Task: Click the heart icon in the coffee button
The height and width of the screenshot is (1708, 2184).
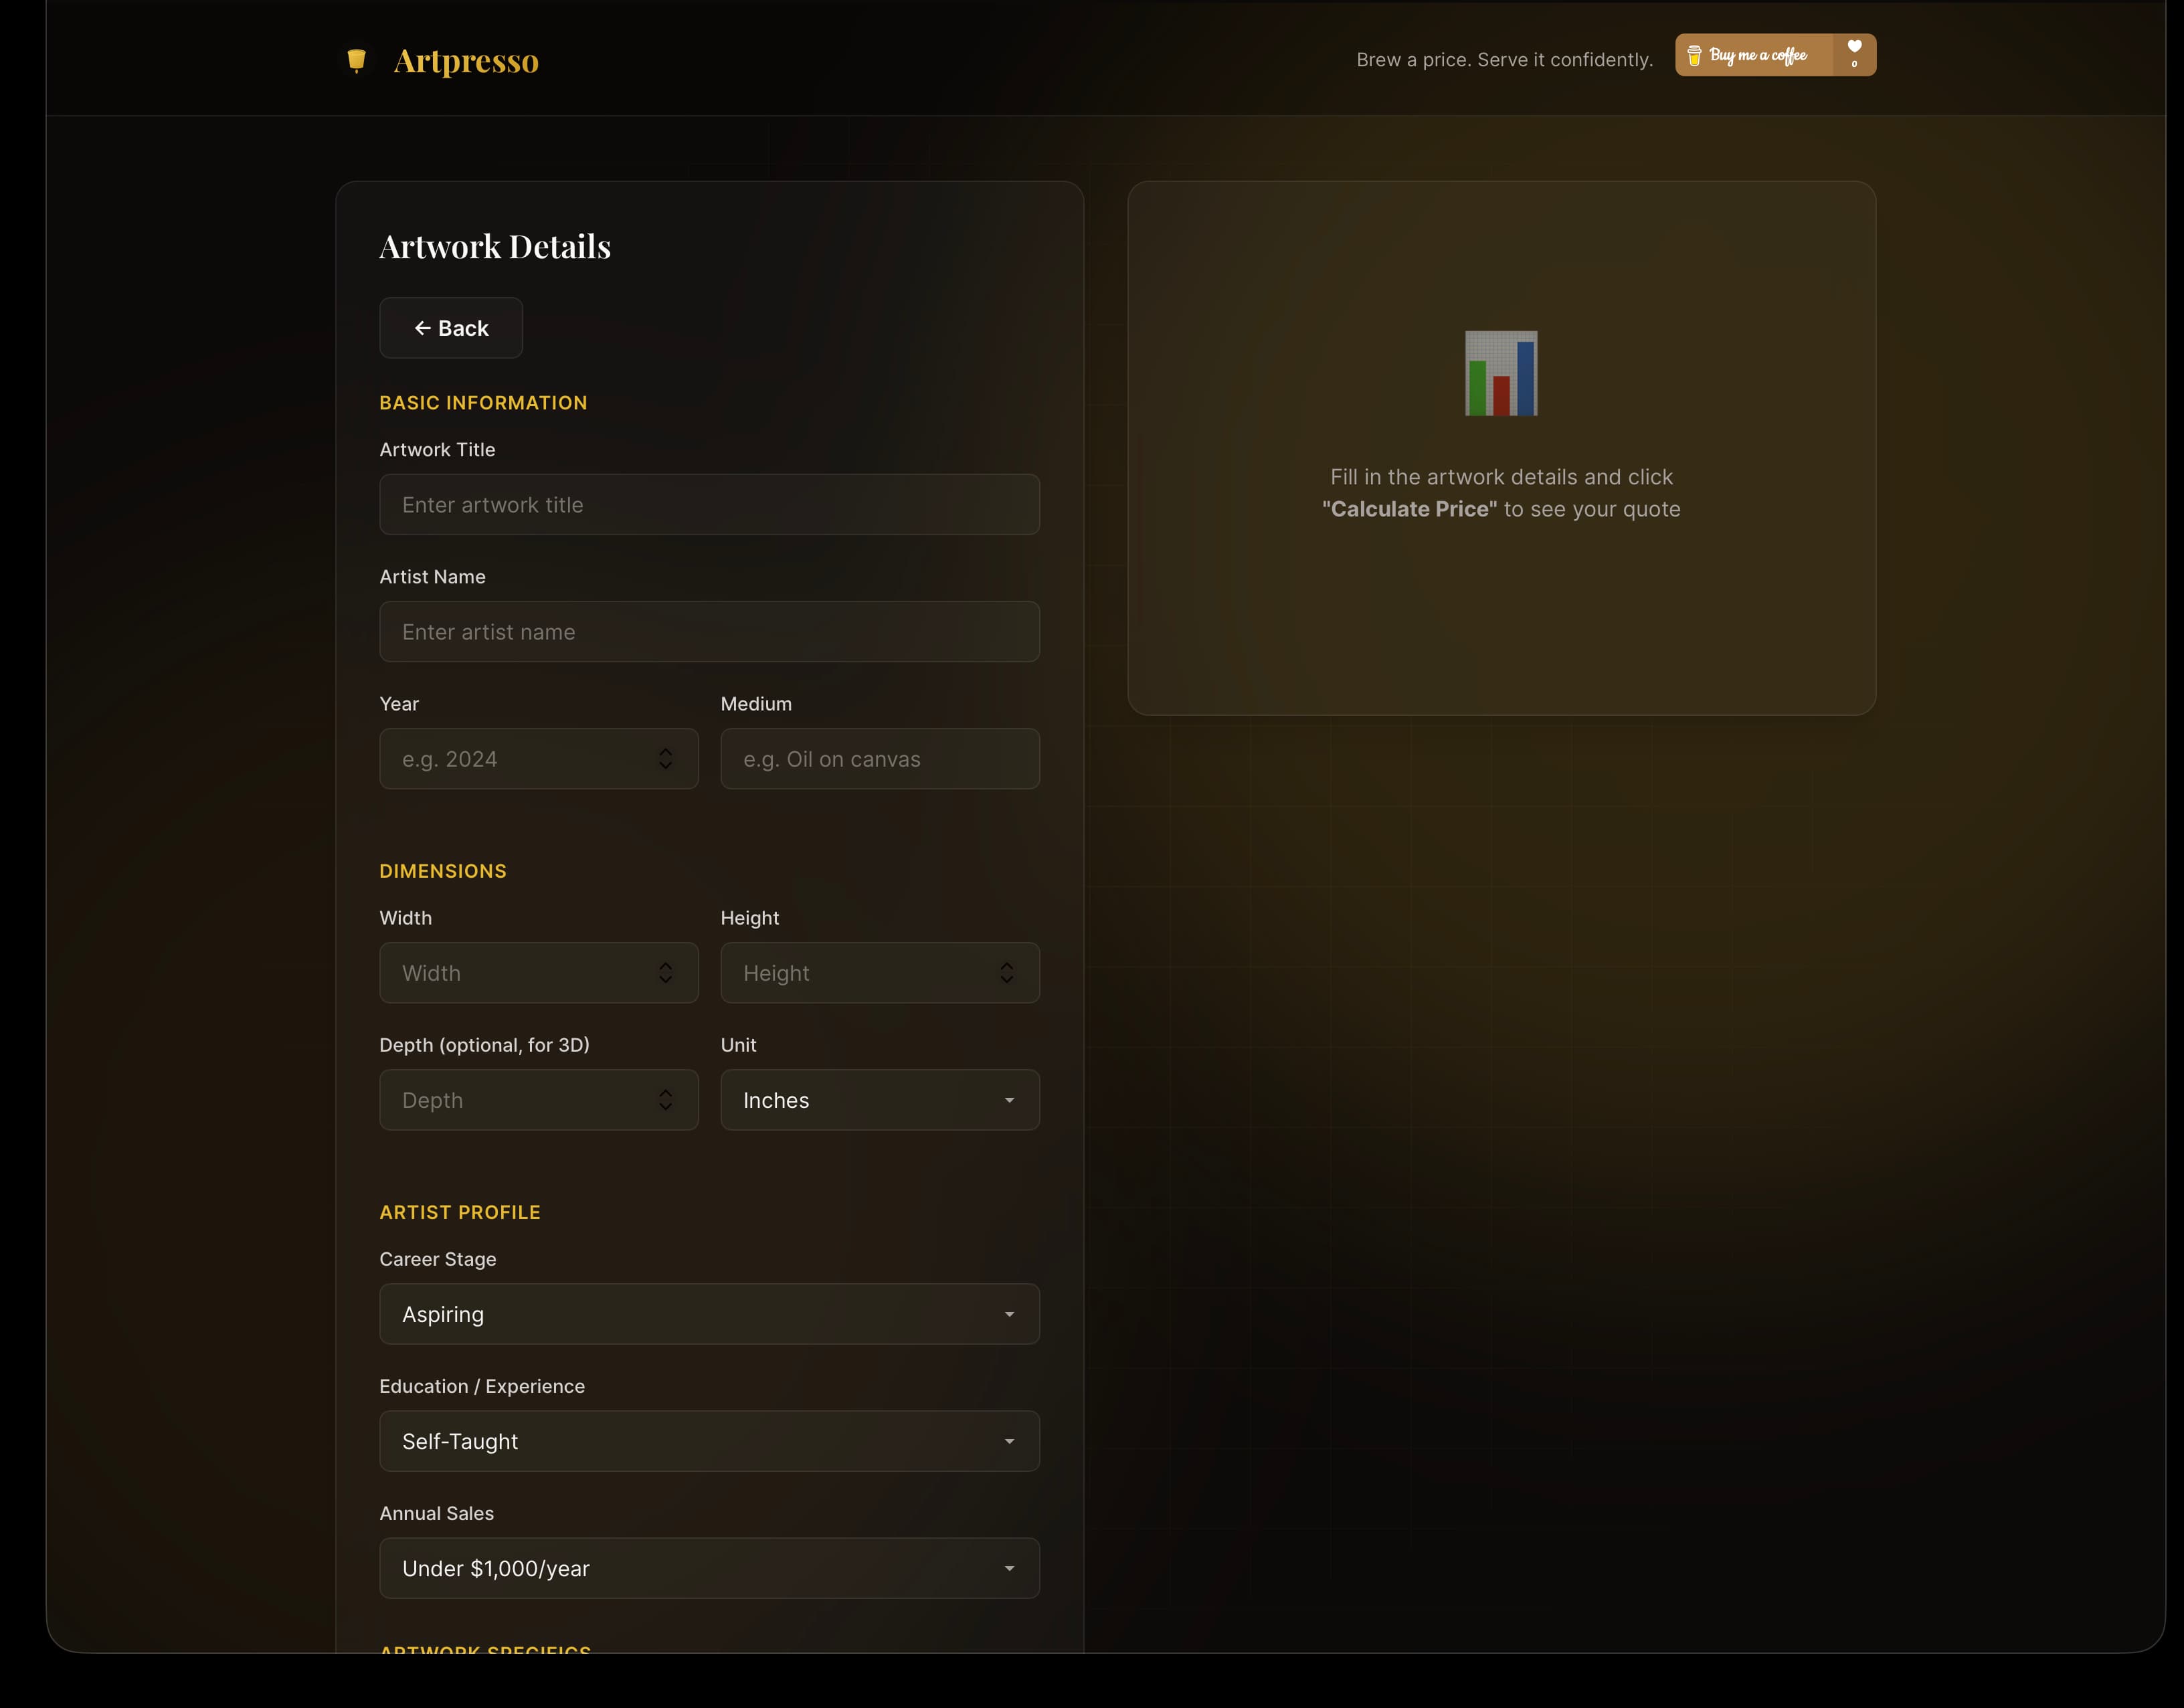Action: coord(1854,46)
